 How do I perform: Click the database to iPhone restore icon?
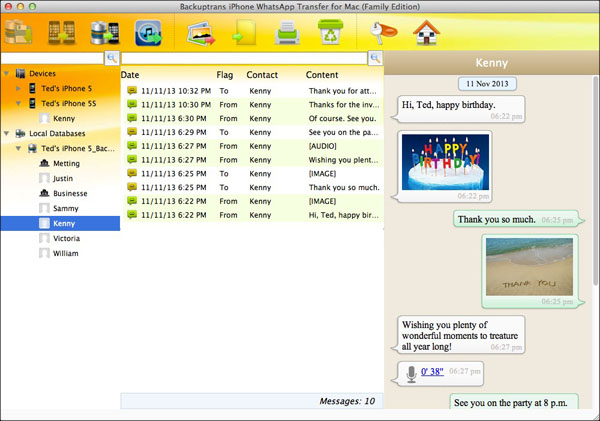tap(105, 33)
